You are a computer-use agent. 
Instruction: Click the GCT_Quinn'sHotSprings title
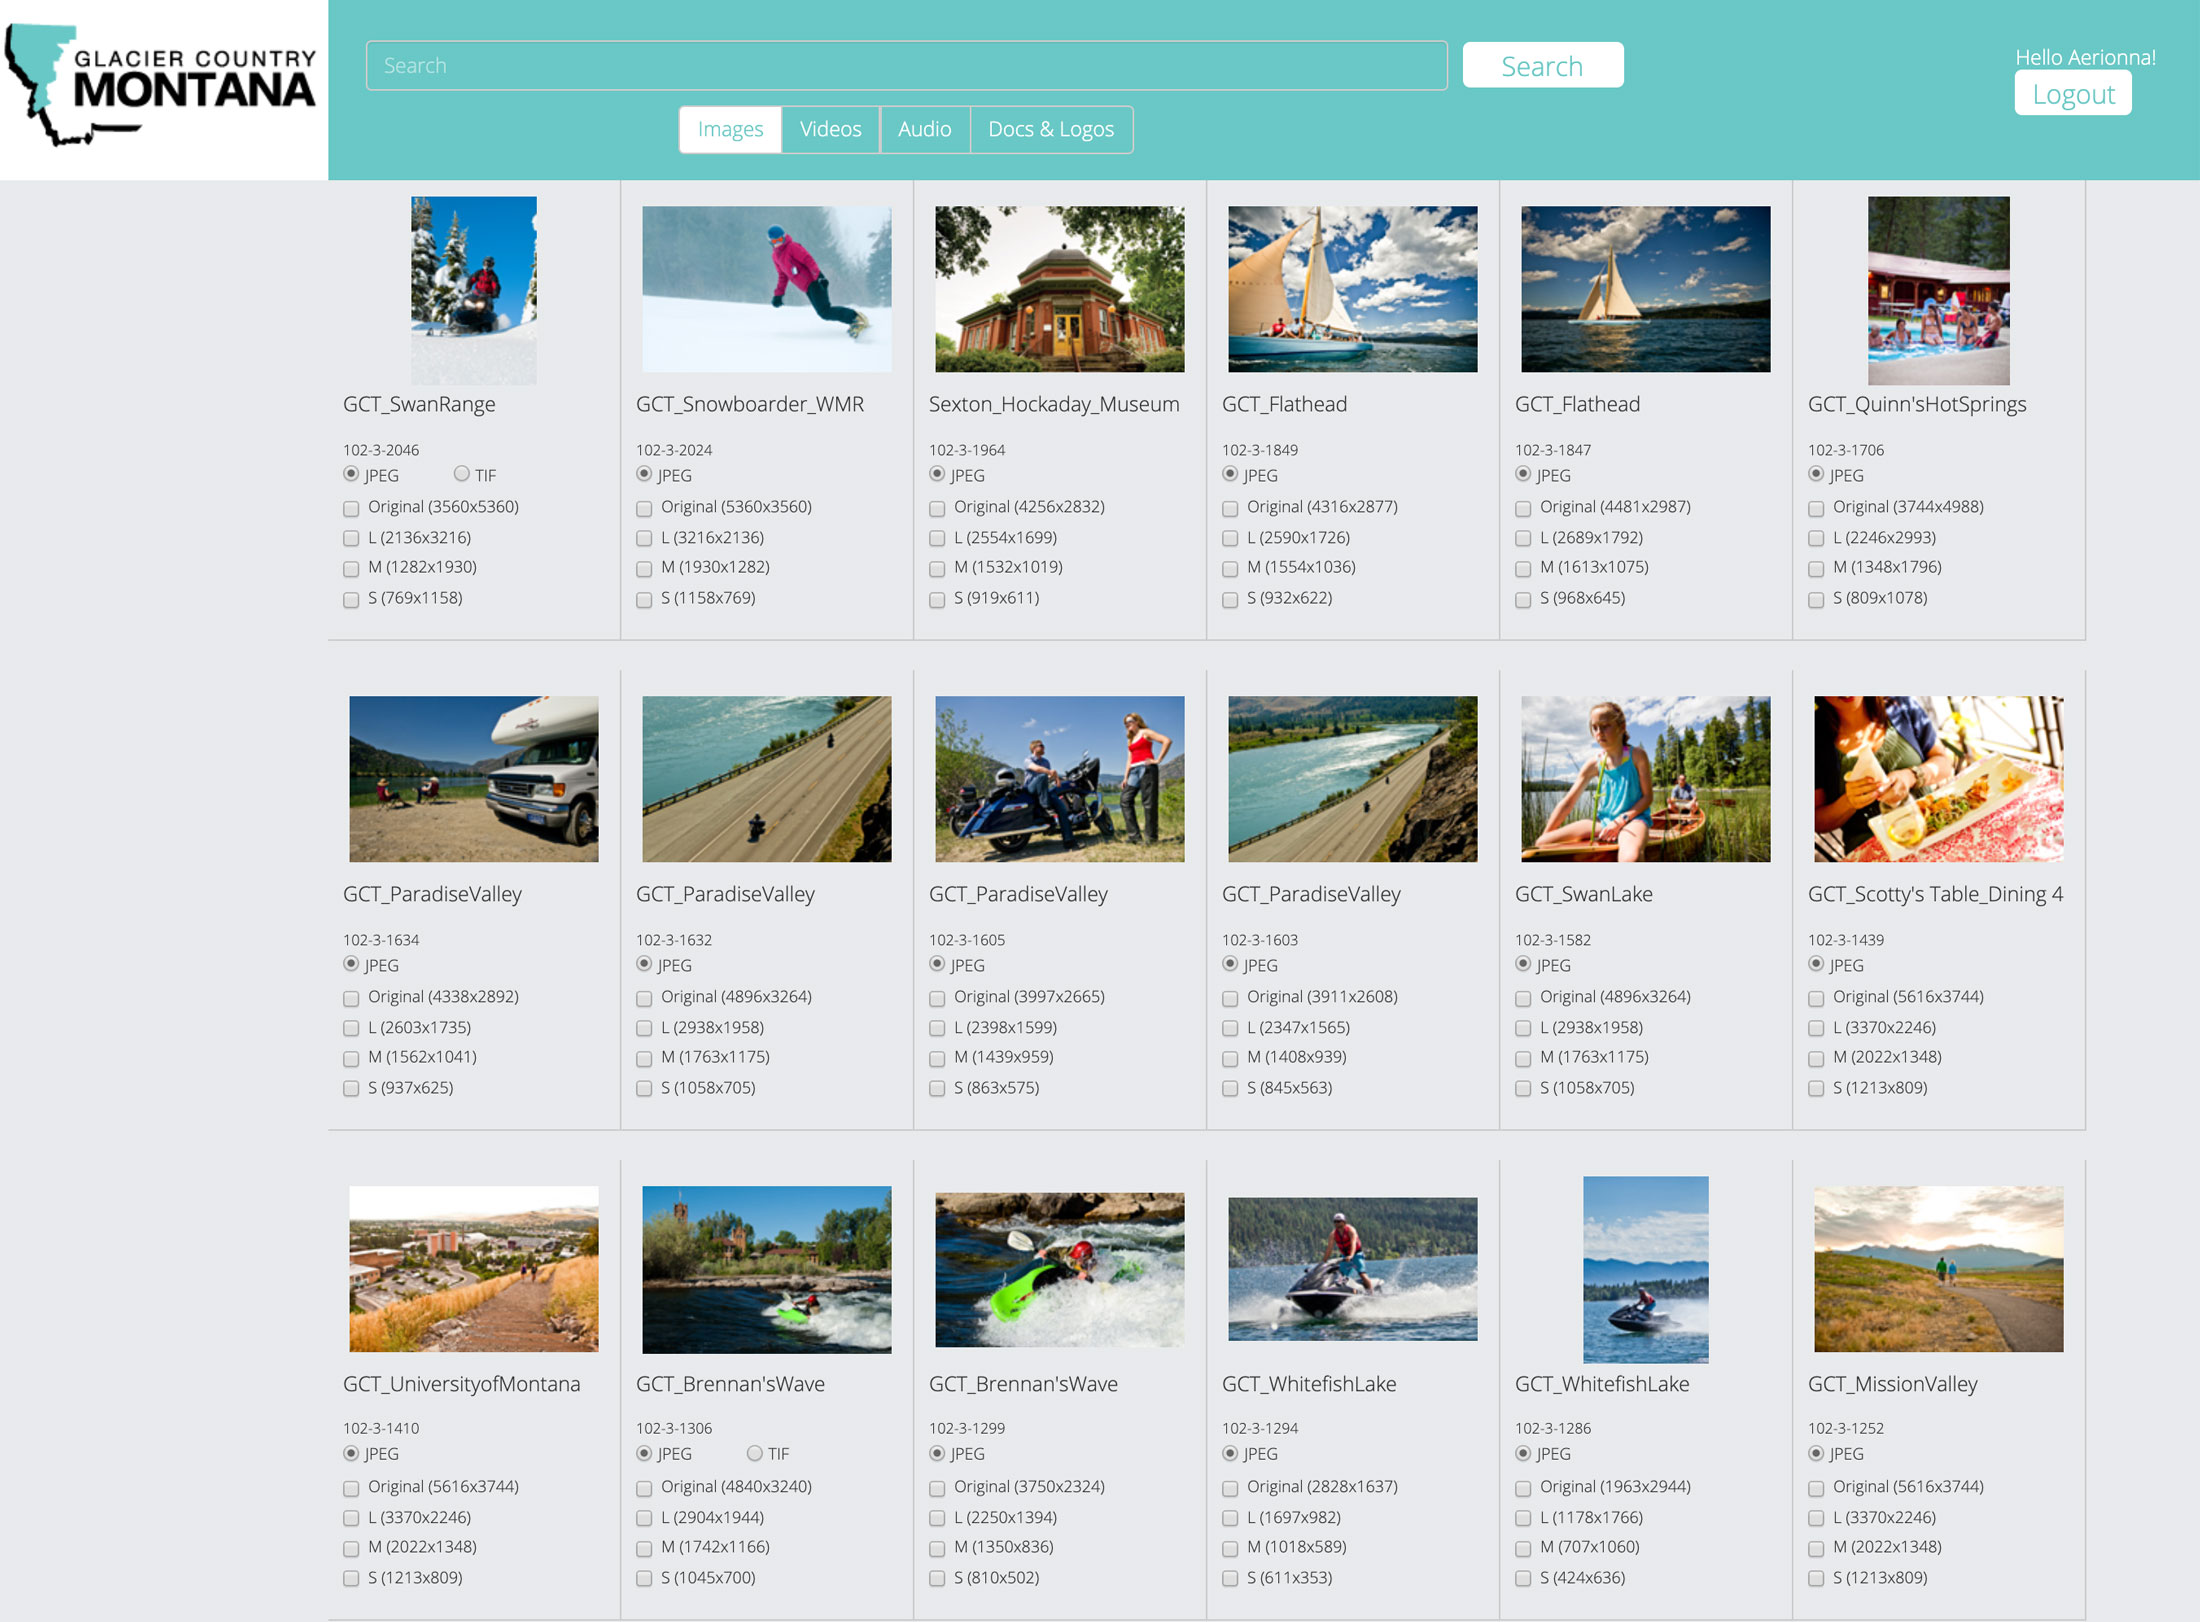pyautogui.click(x=1917, y=404)
